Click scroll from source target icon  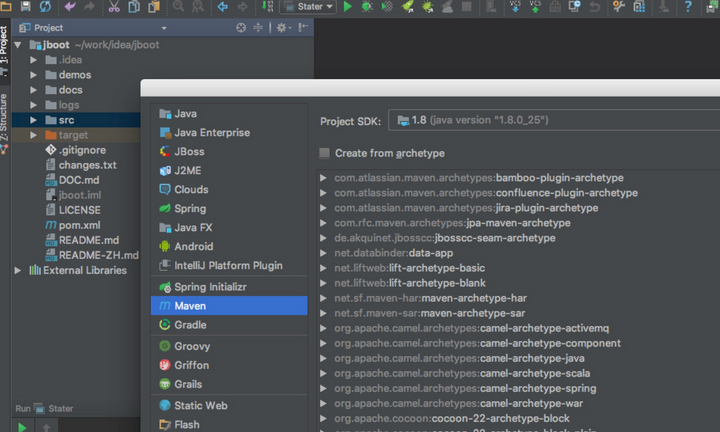(241, 28)
